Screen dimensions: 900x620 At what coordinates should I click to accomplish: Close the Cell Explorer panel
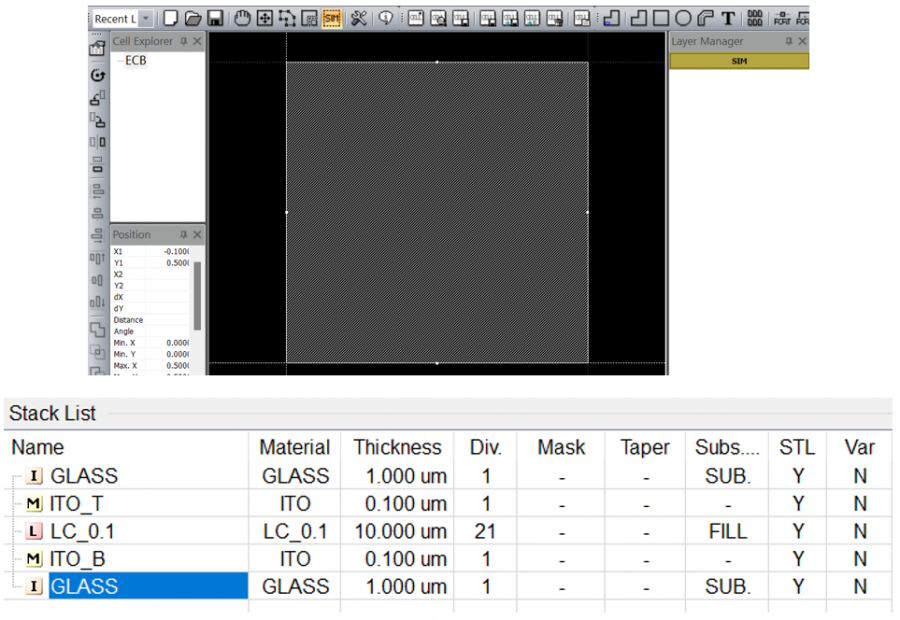(x=197, y=41)
